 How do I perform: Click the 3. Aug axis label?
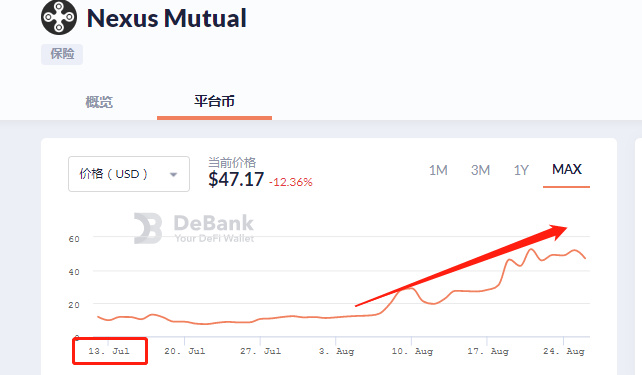(336, 351)
